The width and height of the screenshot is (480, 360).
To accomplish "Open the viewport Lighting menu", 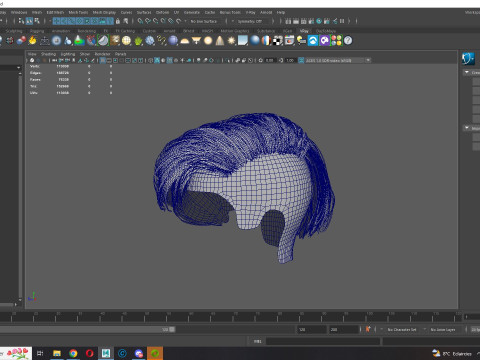I will tap(68, 54).
